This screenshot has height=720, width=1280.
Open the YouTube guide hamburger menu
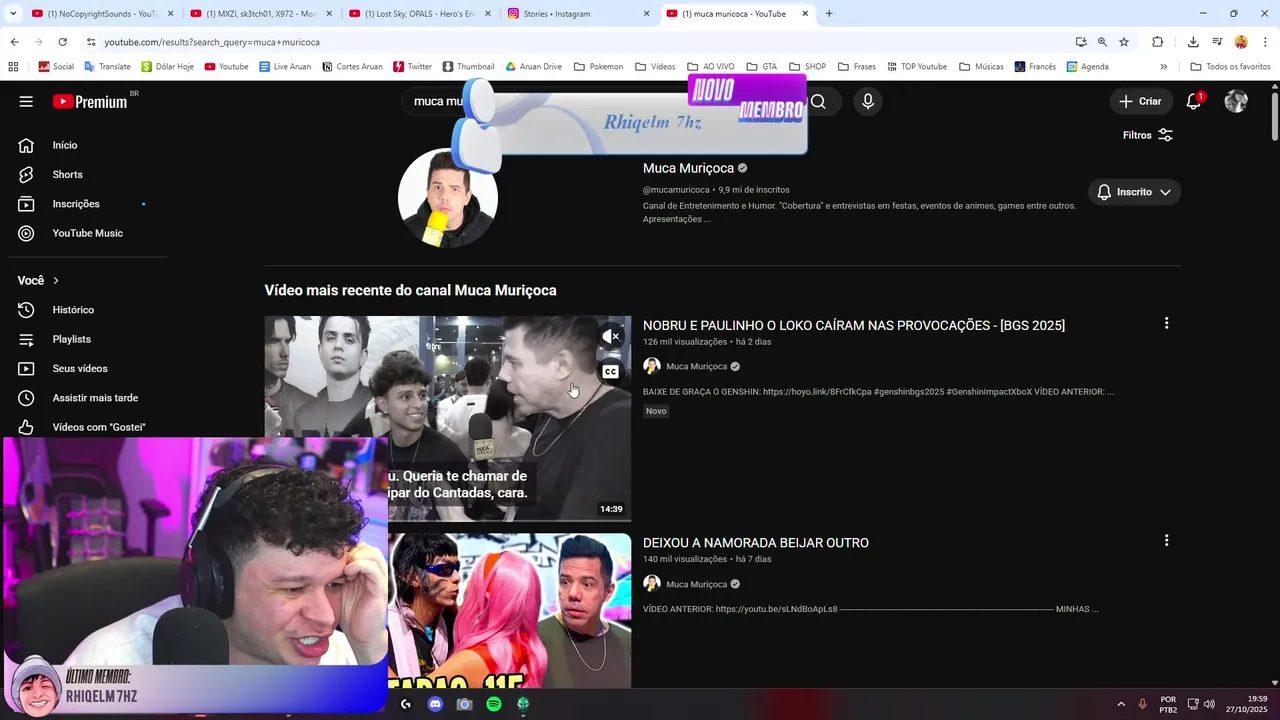tap(26, 101)
